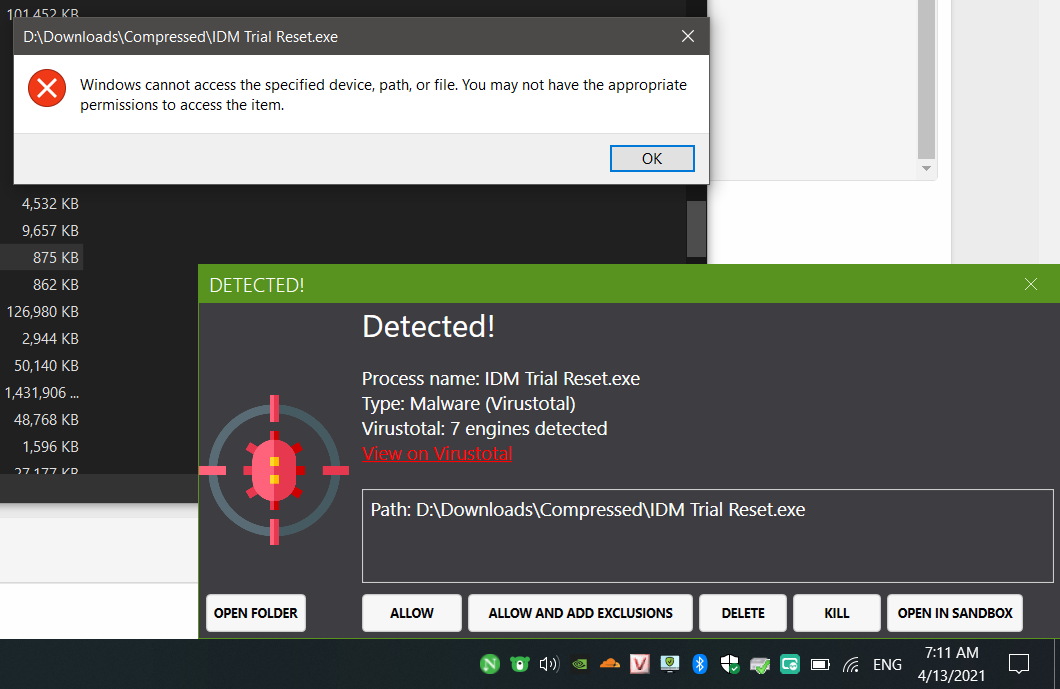Click the ENG language indicator
The image size is (1060, 689).
coord(887,665)
